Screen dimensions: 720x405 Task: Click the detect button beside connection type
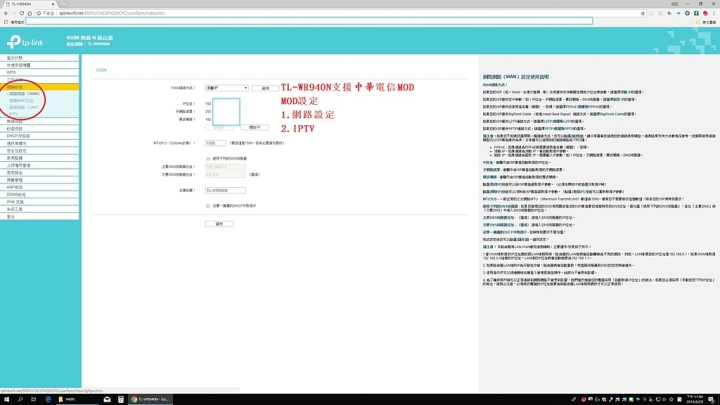265,88
